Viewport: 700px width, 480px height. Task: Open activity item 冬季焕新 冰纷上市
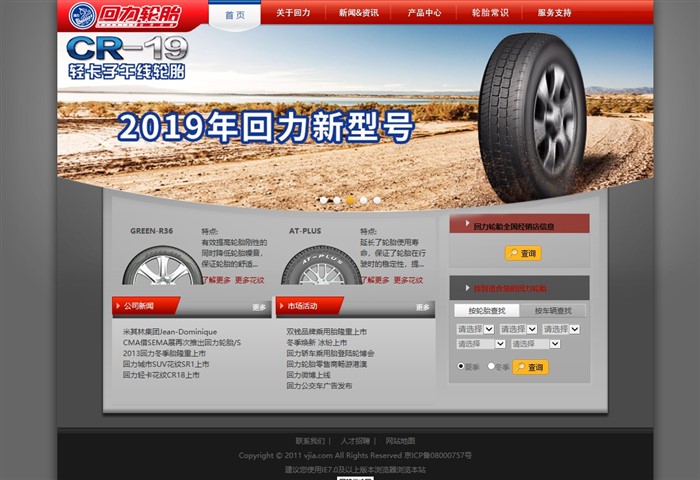[317, 342]
